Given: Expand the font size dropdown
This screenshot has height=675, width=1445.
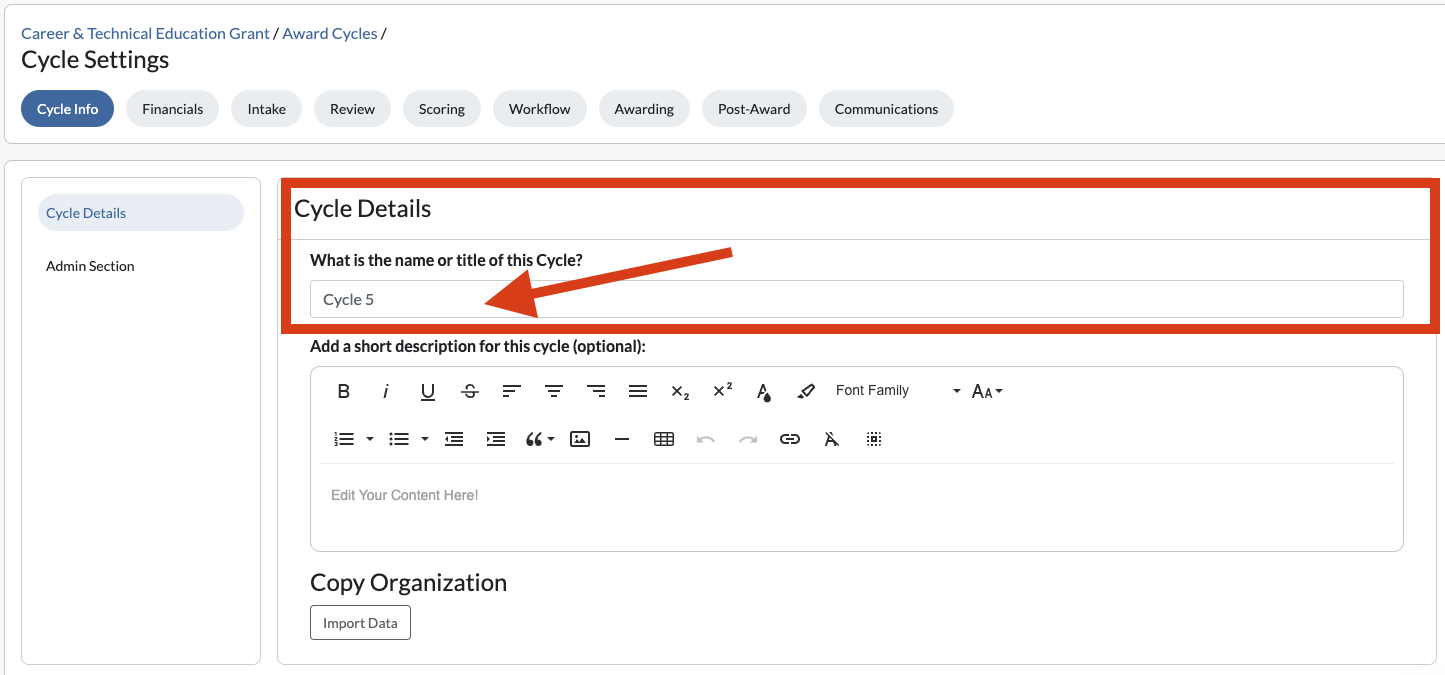Looking at the screenshot, I should click(x=987, y=391).
